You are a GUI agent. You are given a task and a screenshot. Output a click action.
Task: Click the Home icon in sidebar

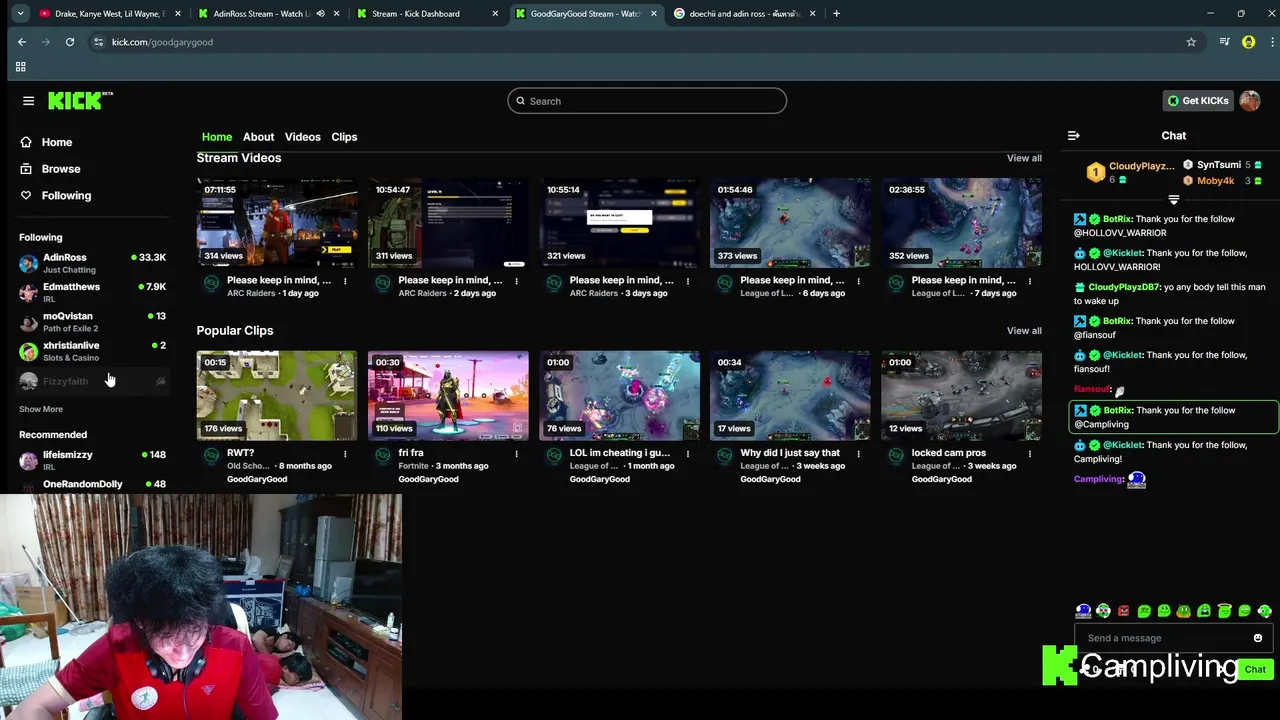coord(26,142)
